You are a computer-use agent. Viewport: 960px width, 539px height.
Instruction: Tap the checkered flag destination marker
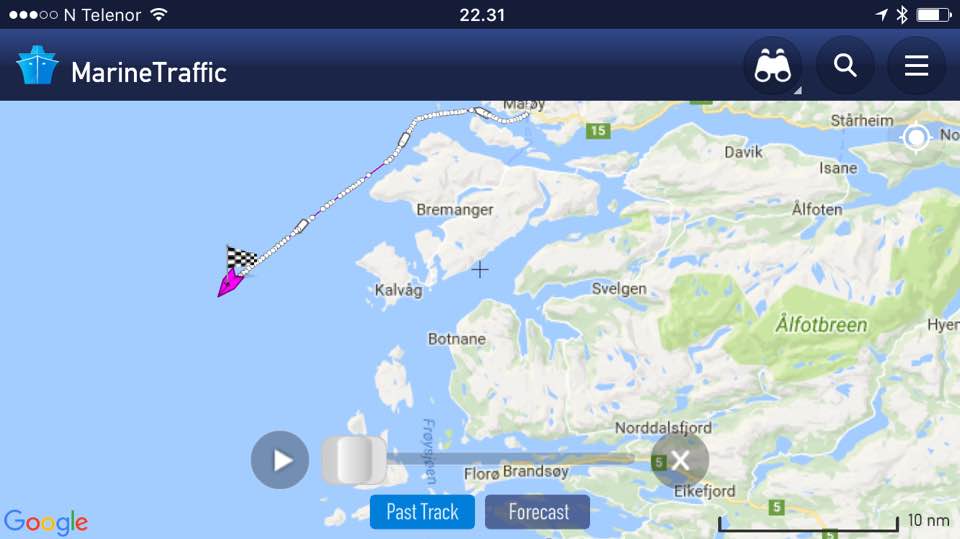pyautogui.click(x=241, y=257)
